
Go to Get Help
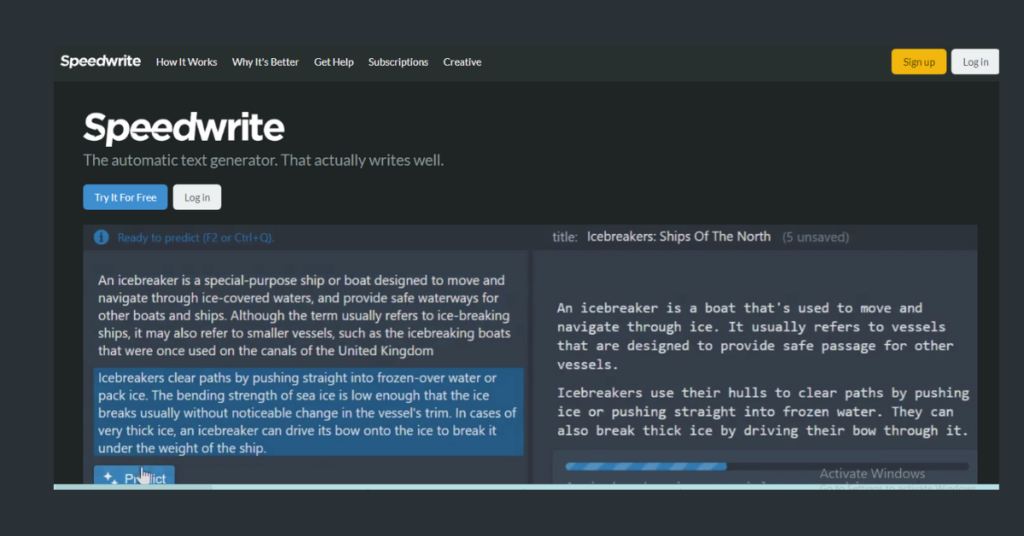click(334, 62)
